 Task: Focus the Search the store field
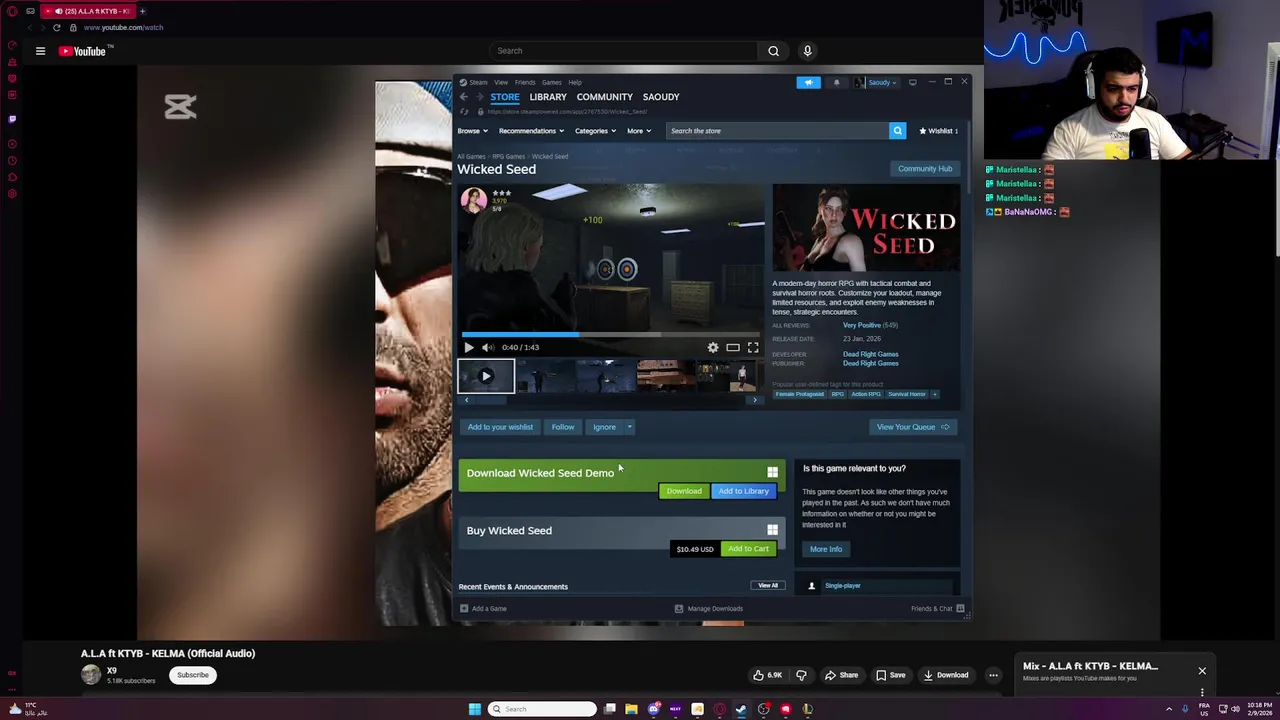(777, 131)
